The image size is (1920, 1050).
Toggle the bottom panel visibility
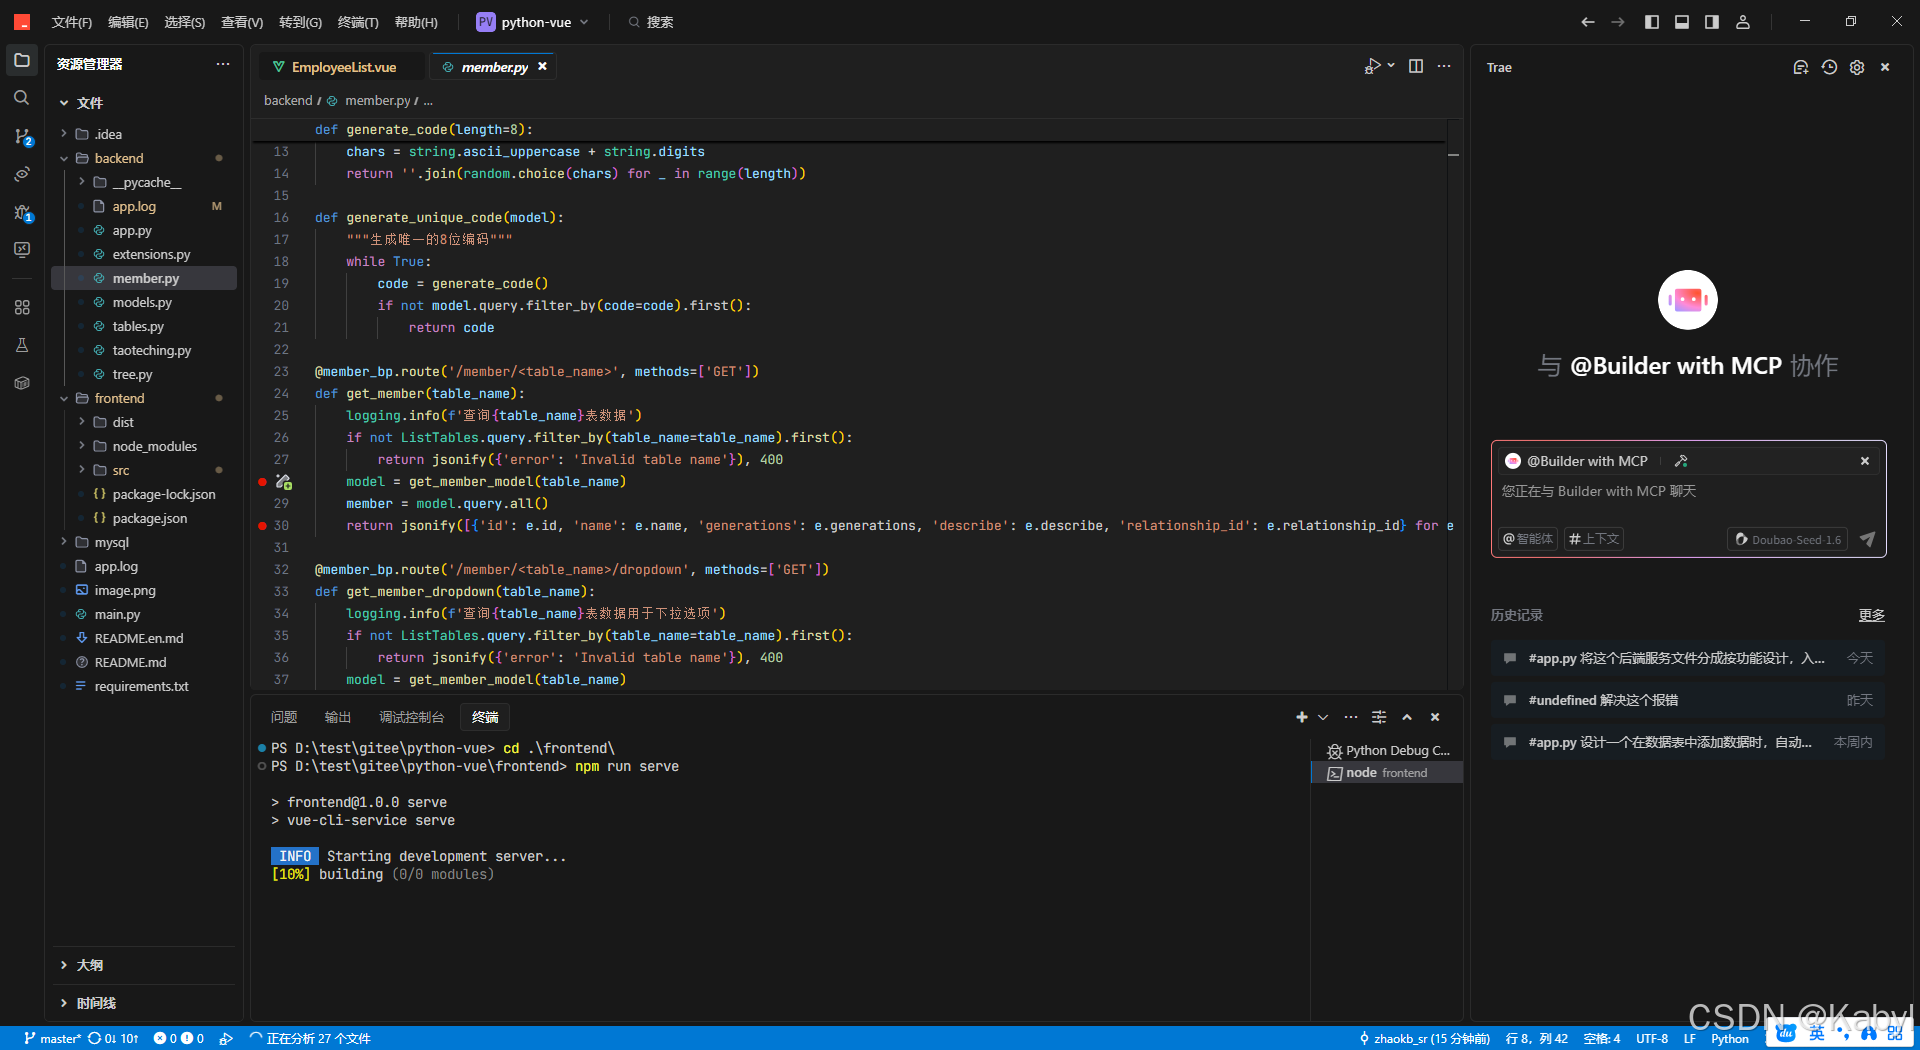[x=1682, y=21]
